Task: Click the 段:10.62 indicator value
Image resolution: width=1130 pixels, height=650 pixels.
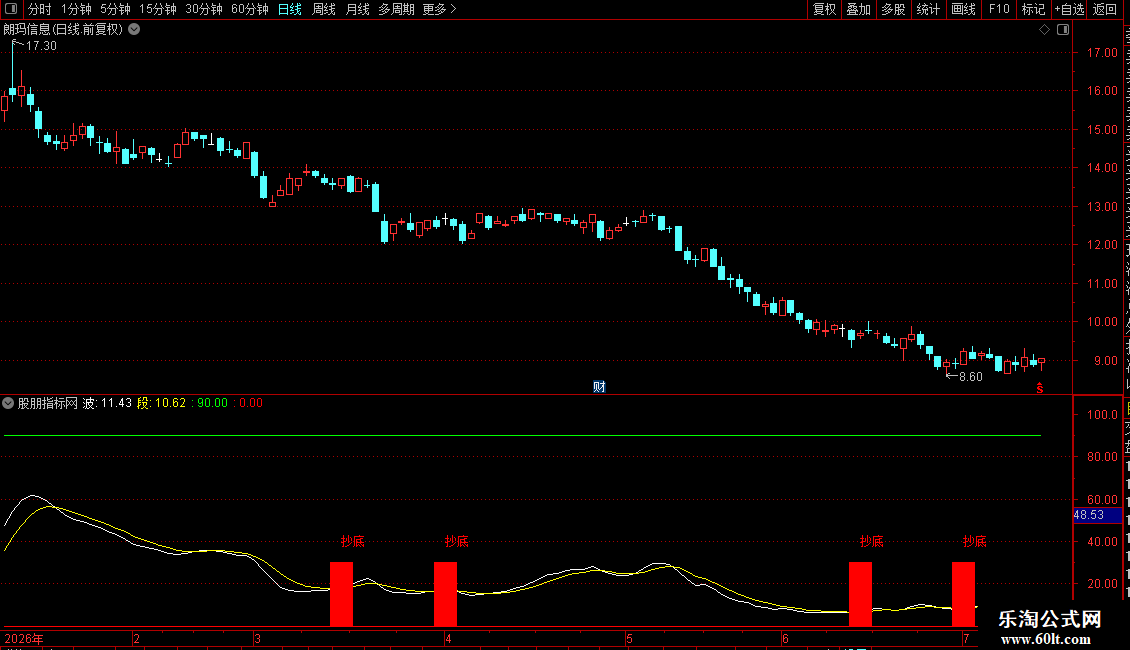Action: pos(161,404)
